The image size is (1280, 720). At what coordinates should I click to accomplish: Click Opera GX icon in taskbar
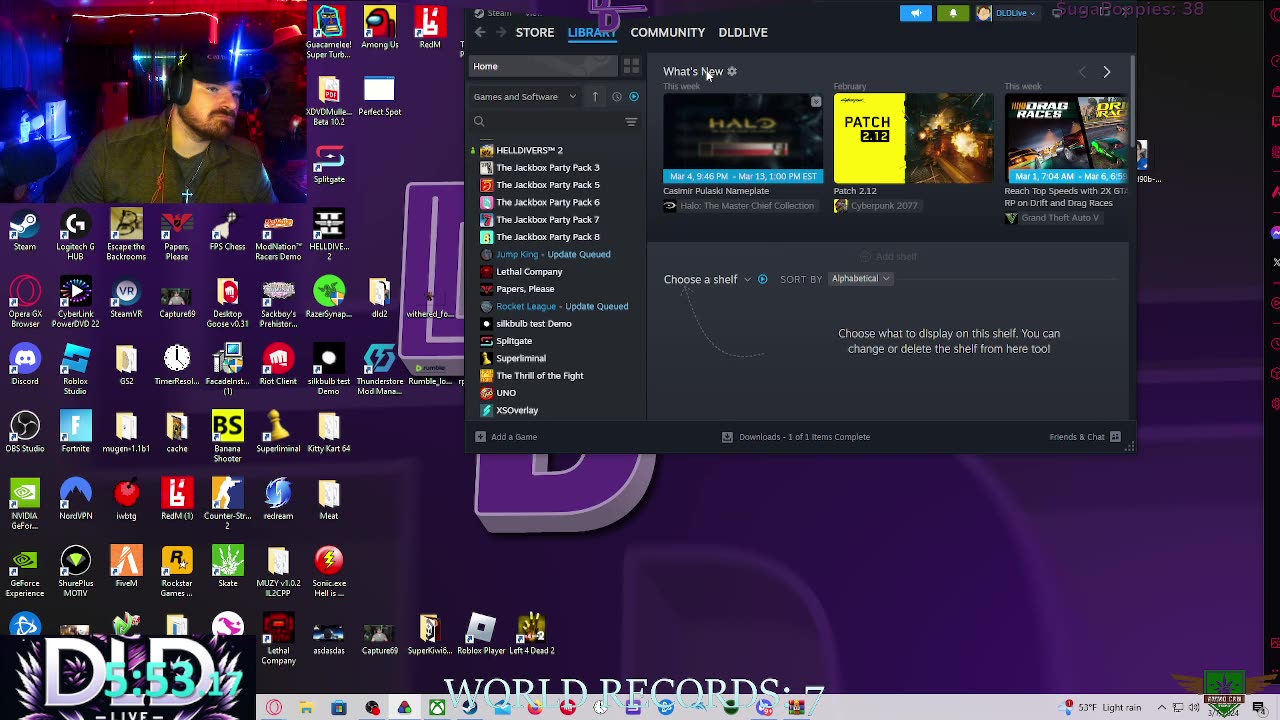coord(274,708)
